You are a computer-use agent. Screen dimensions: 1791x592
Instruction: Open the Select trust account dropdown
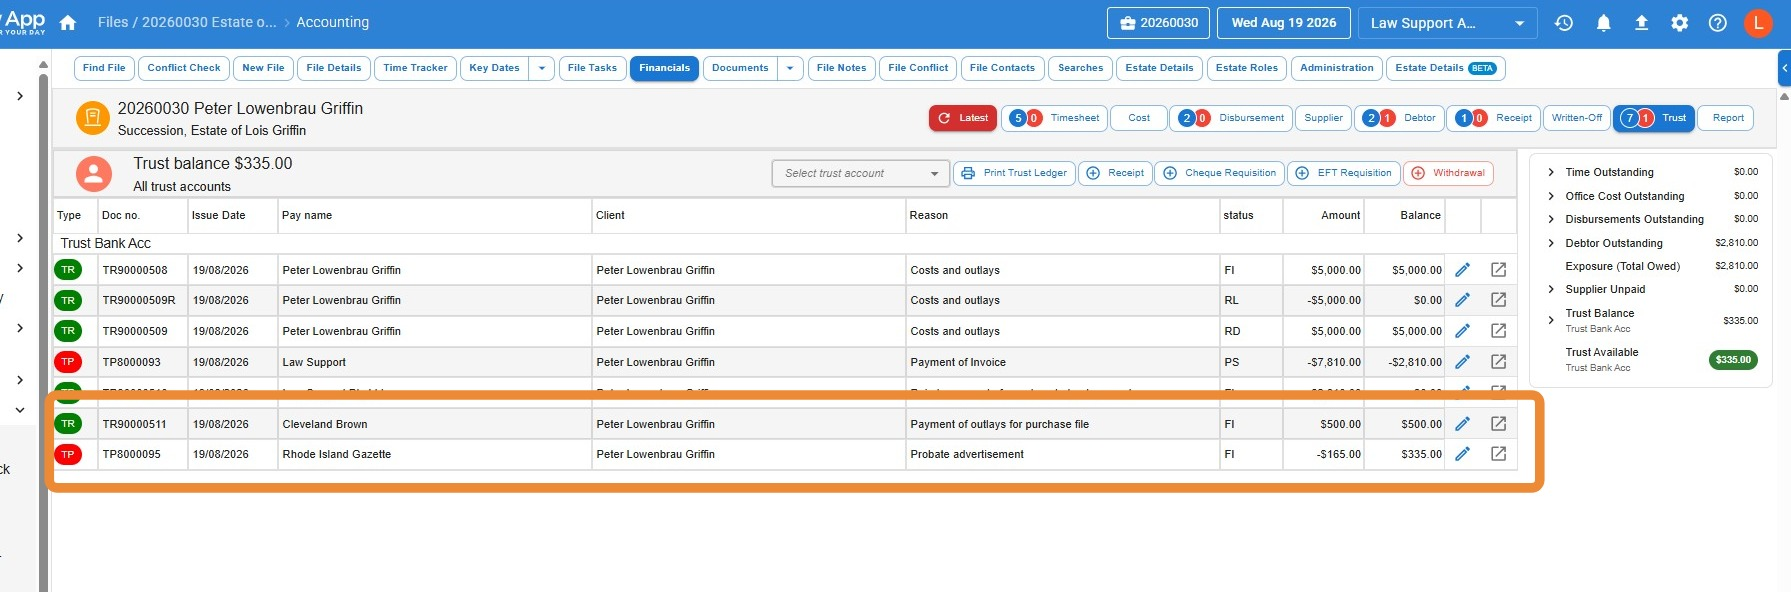[861, 173]
